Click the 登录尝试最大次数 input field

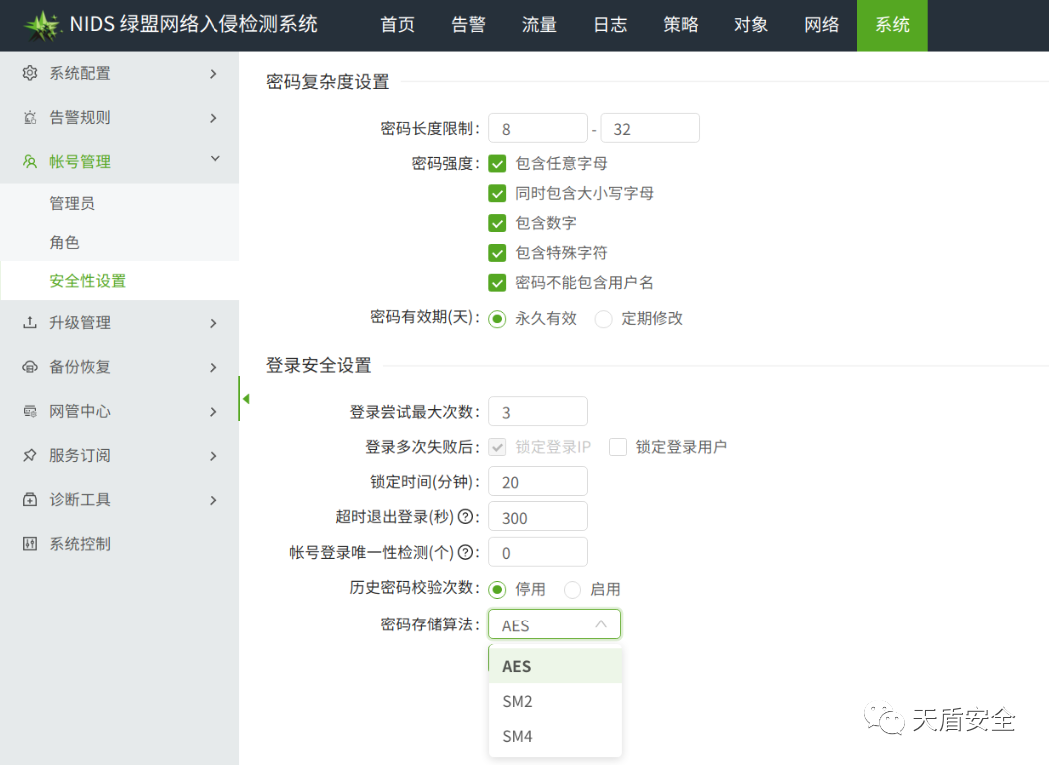pos(537,412)
